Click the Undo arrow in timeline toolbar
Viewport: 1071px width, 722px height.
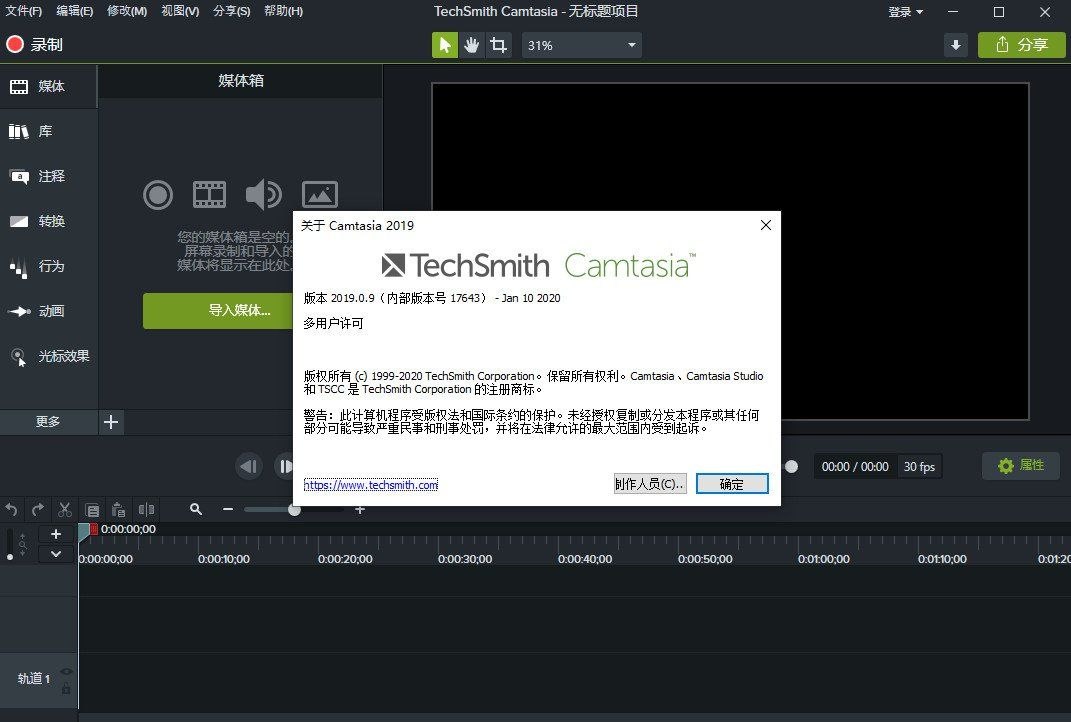[12, 509]
